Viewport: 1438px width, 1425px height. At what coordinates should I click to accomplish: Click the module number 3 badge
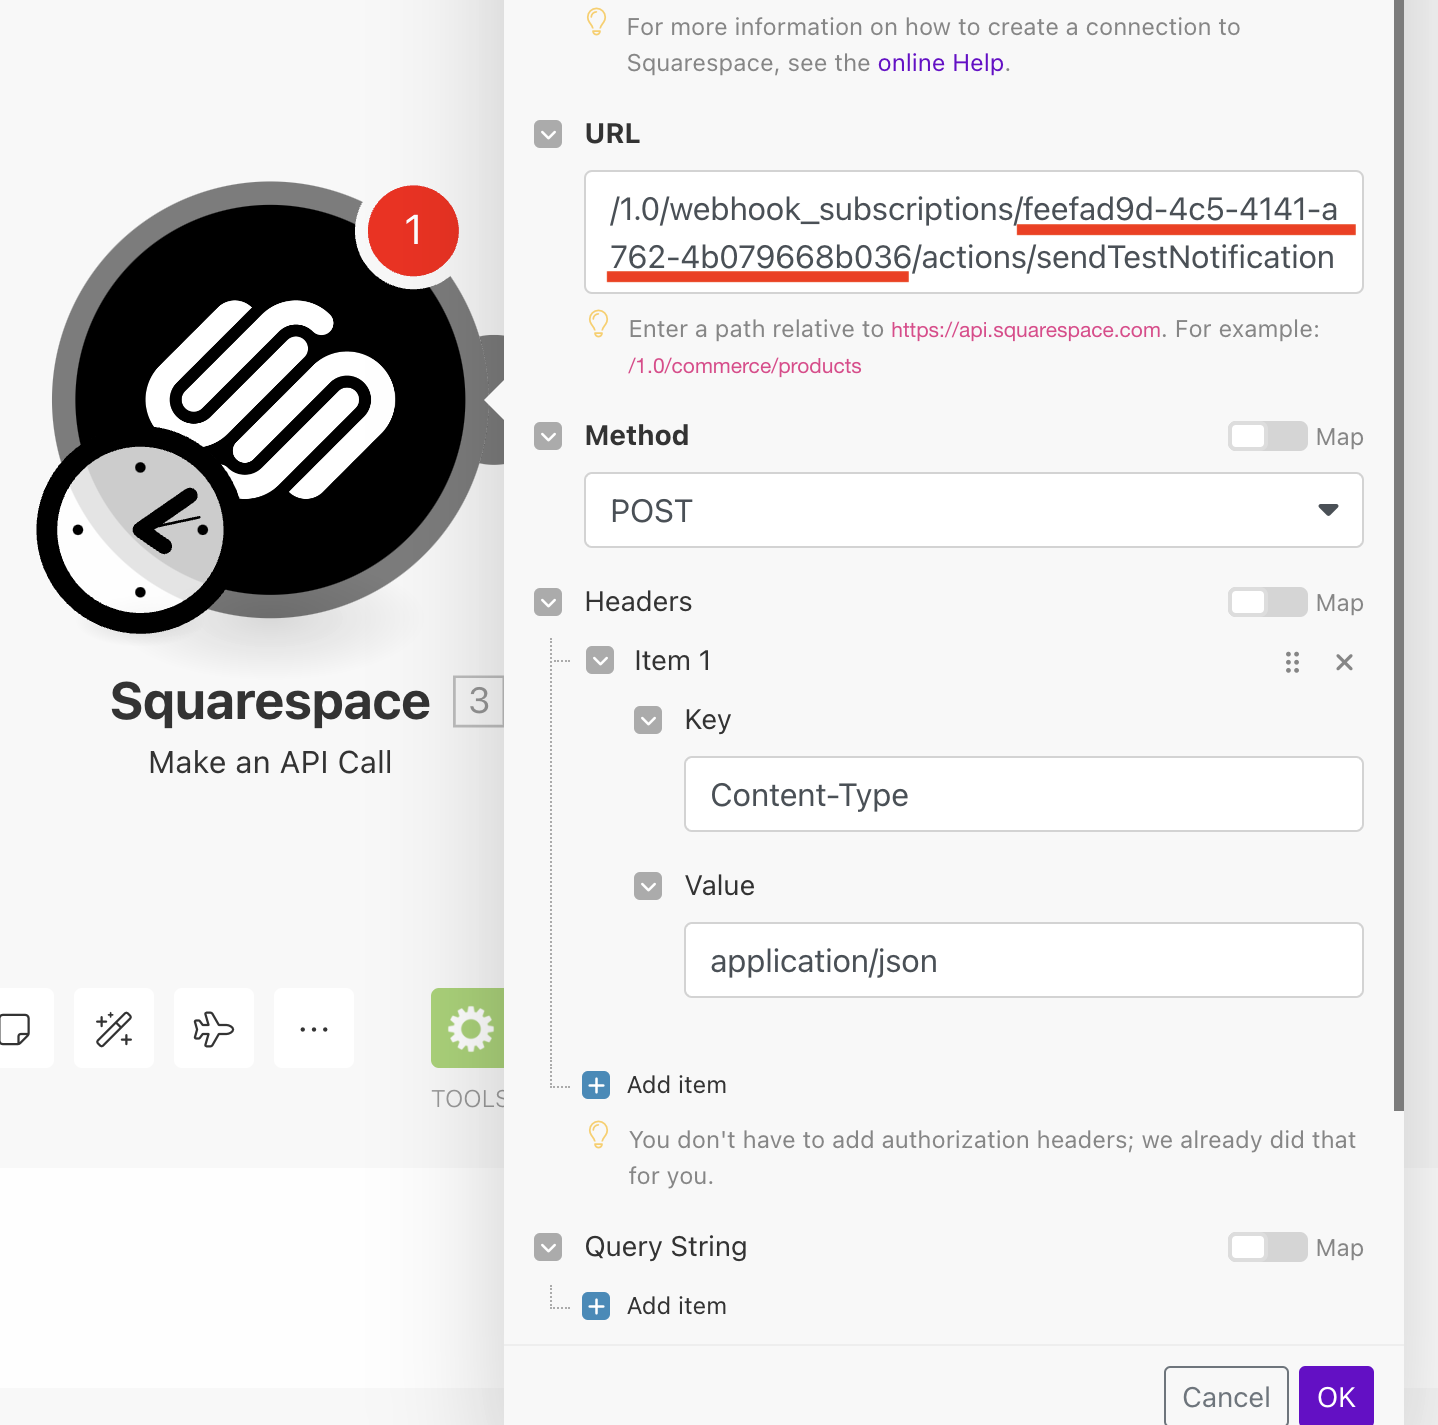(x=479, y=701)
